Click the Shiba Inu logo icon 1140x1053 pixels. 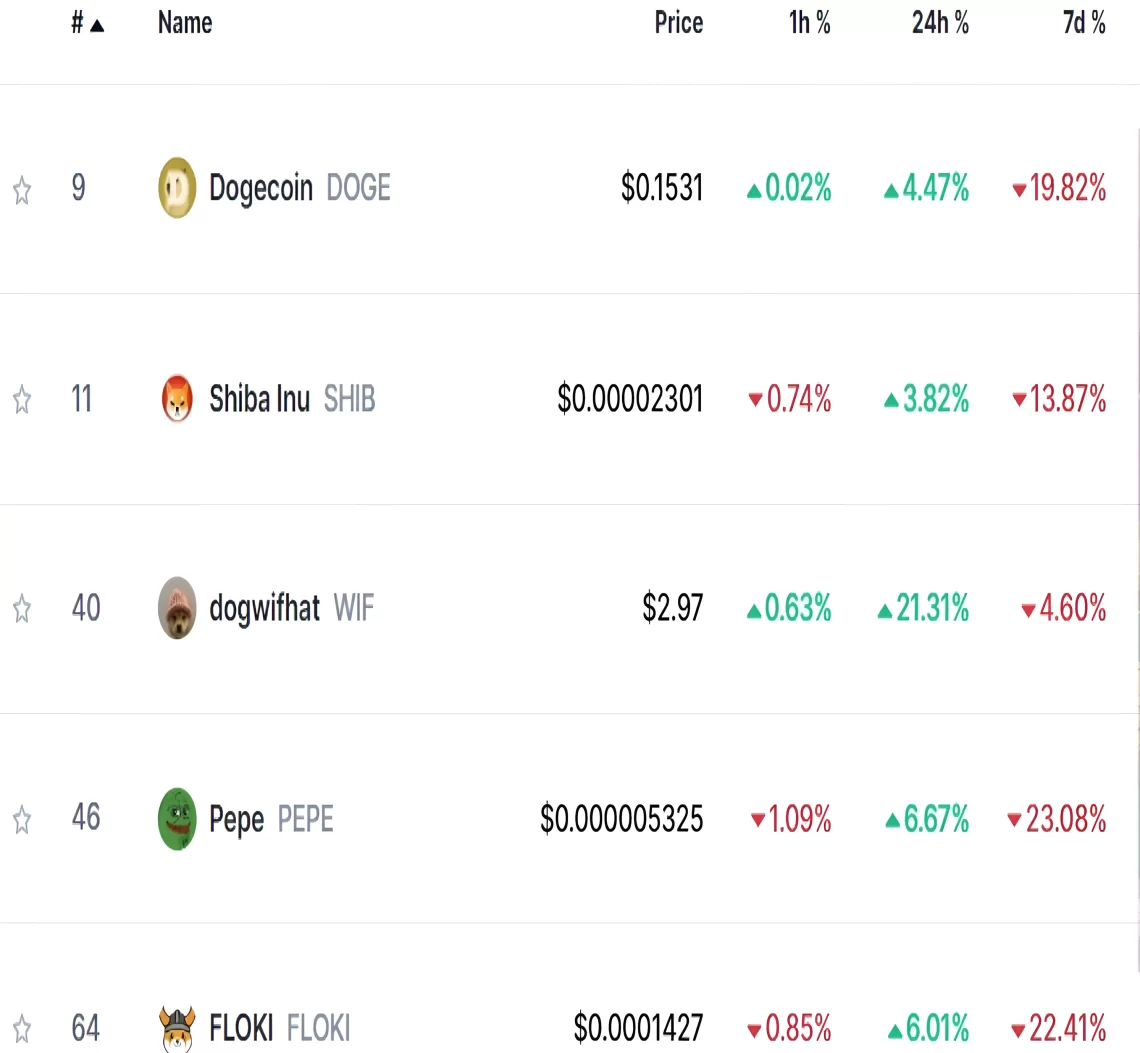click(x=177, y=399)
